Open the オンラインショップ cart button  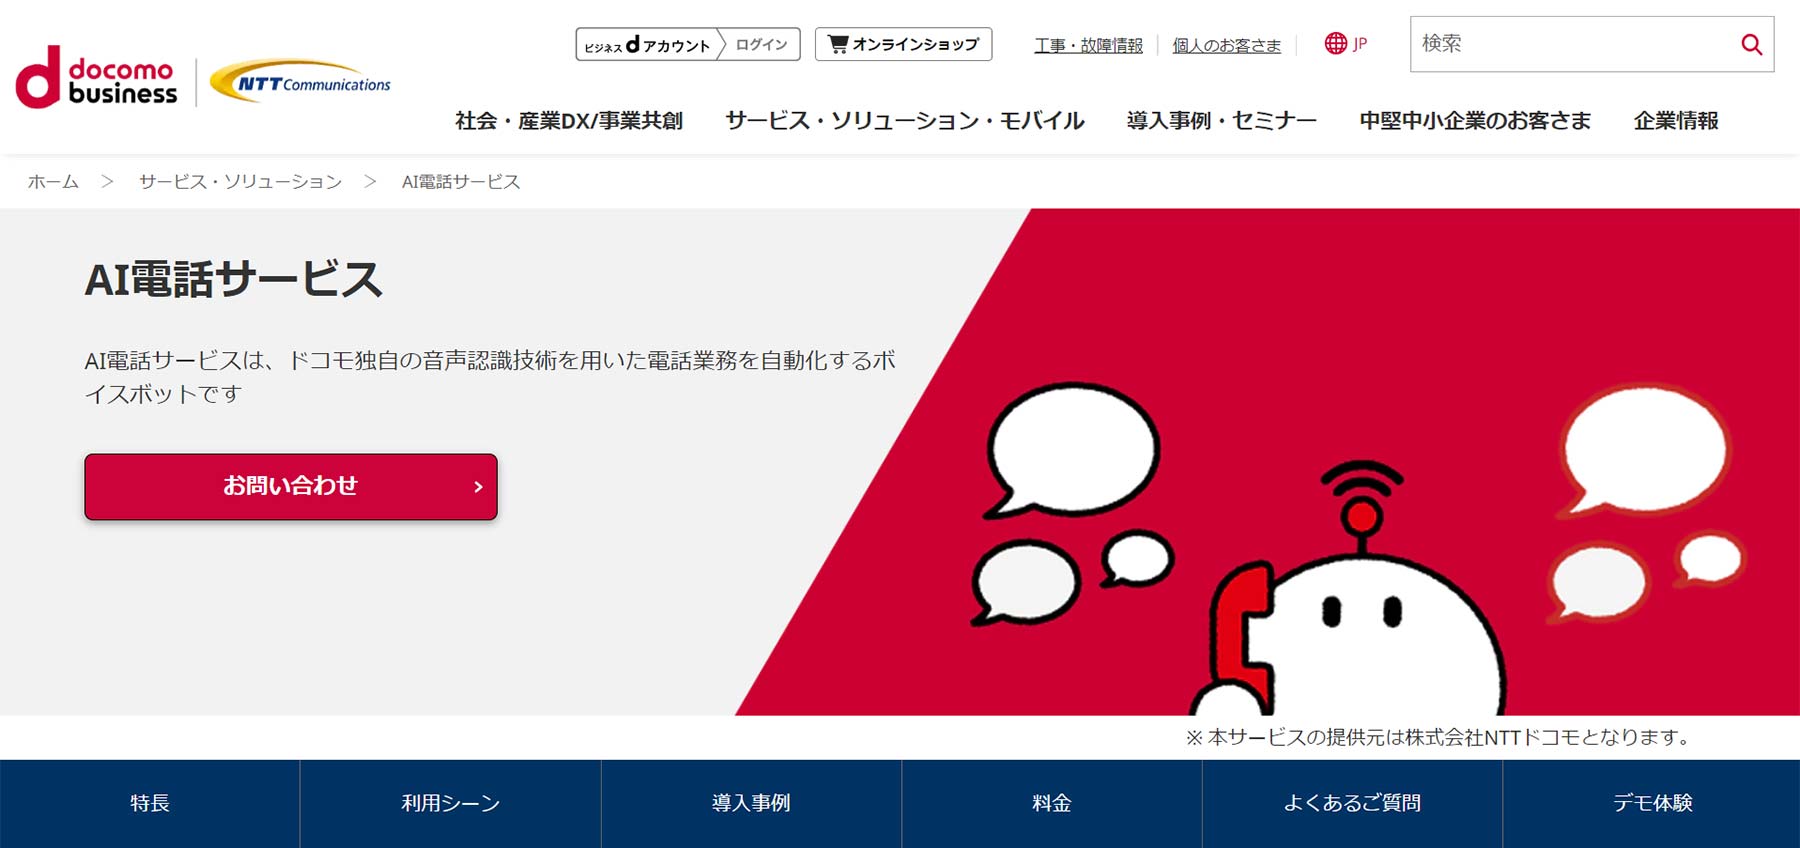point(903,44)
